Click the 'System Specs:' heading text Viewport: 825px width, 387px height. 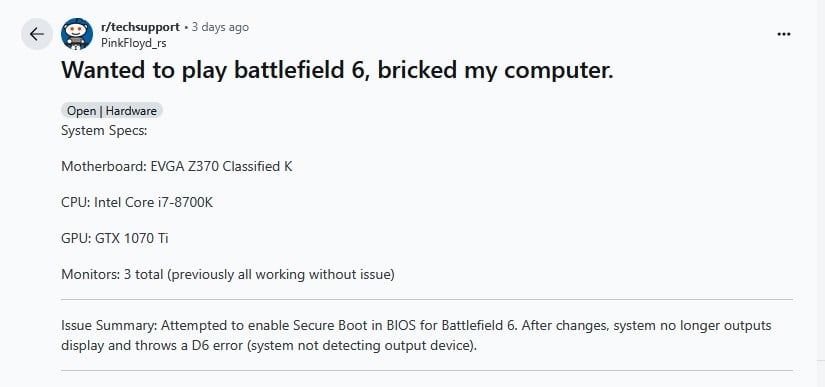pyautogui.click(x=104, y=130)
